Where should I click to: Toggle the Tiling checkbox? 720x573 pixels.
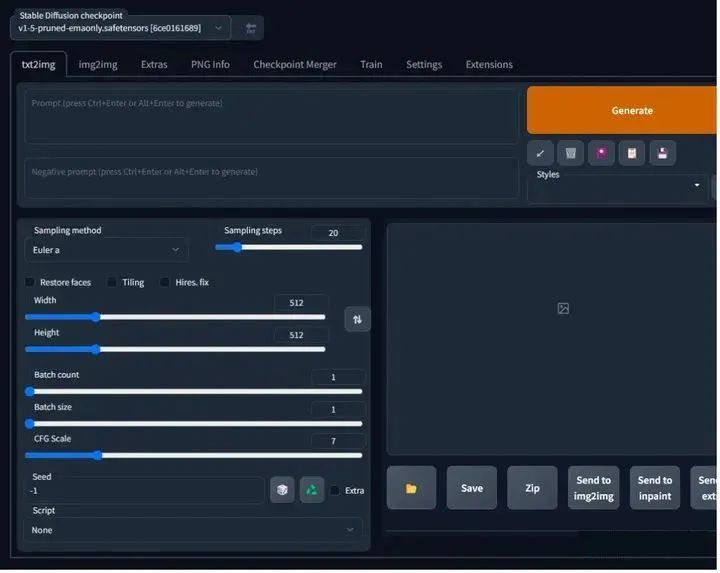pyautogui.click(x=112, y=282)
